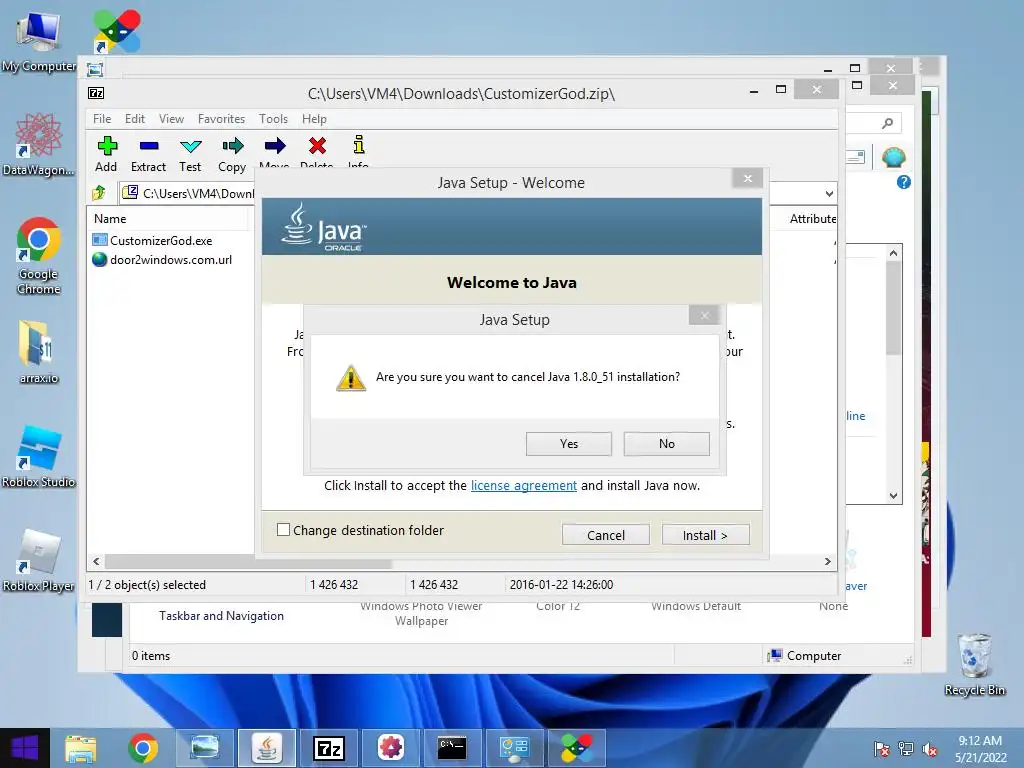Image resolution: width=1024 pixels, height=768 pixels.
Task: Open File Explorer from the taskbar
Action: [x=81, y=748]
